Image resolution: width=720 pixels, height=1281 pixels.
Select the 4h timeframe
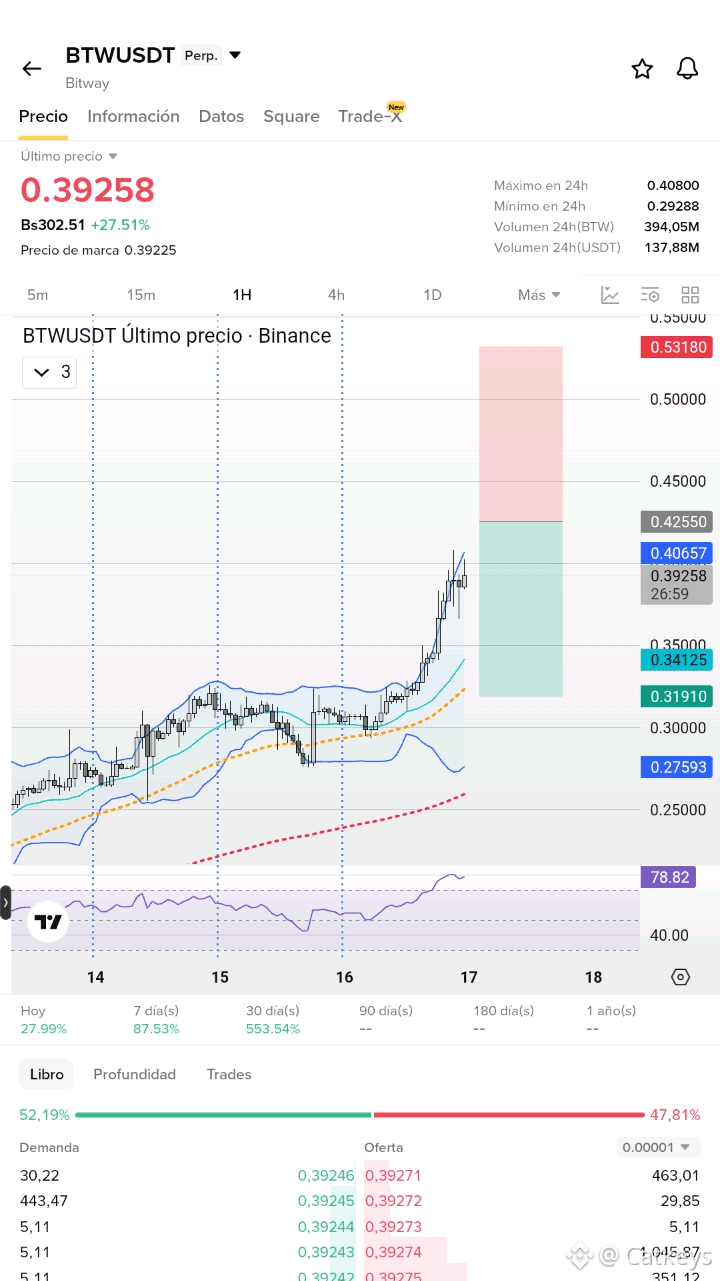click(x=336, y=295)
